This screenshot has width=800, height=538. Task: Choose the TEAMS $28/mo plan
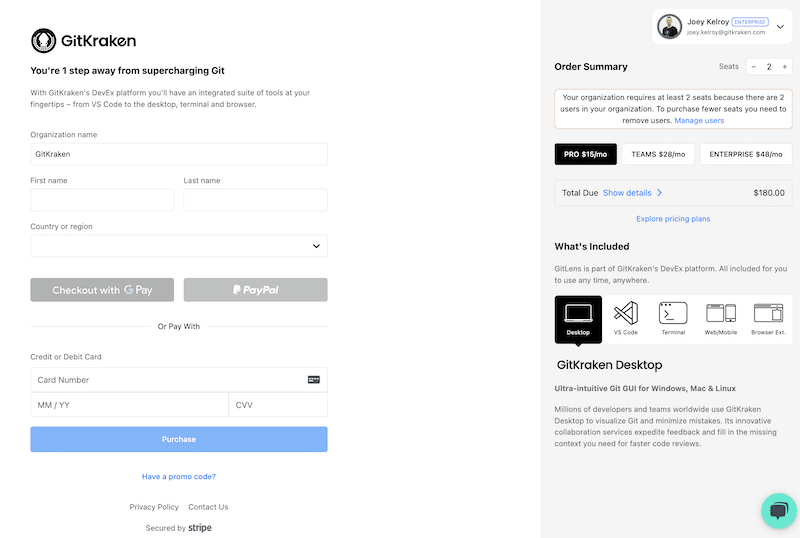658,154
